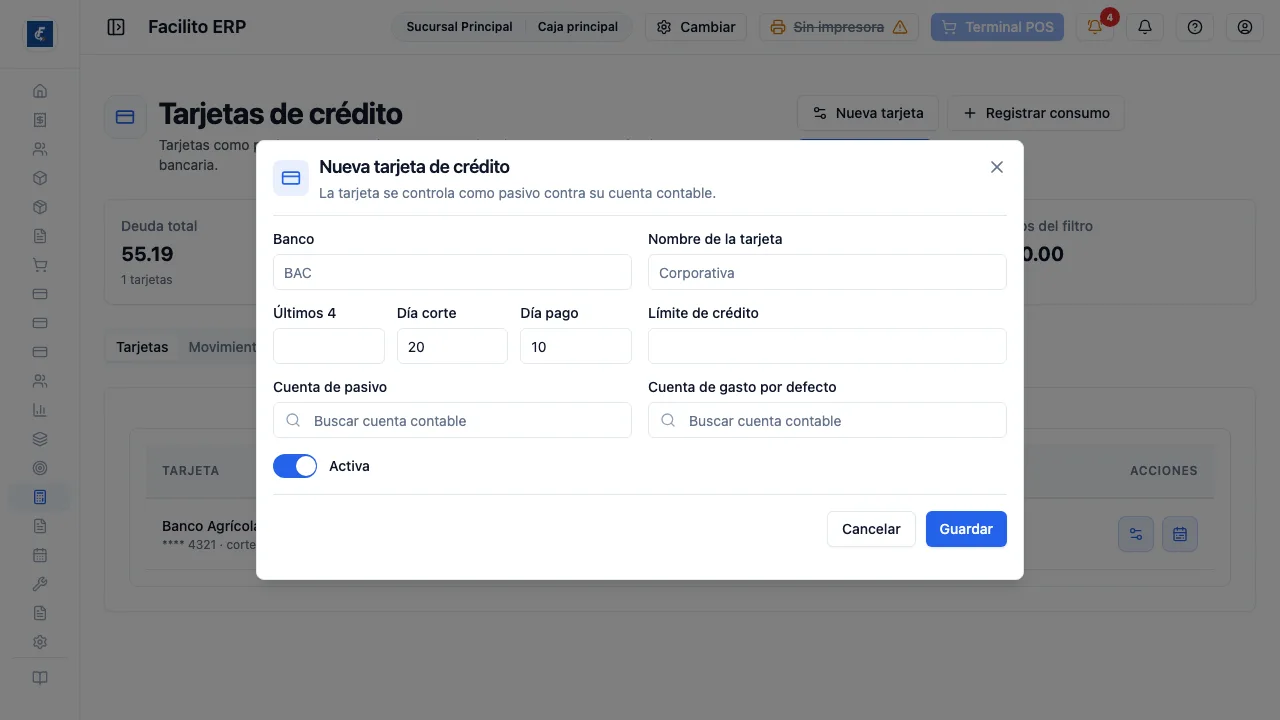Viewport: 1280px width, 720px height.
Task: Focus the Banco input field
Action: pyautogui.click(x=452, y=273)
